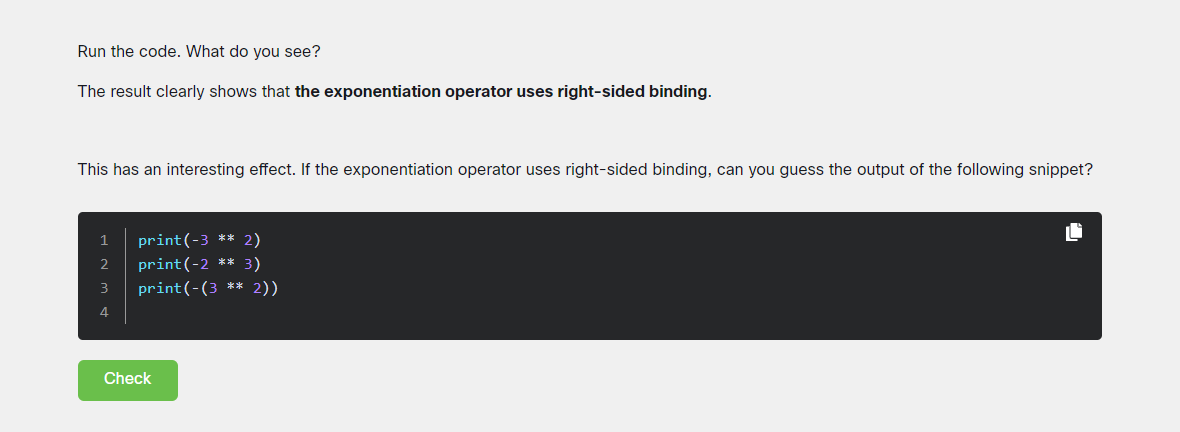Click the bold right-sided binding text
The image size is (1180, 432).
[501, 92]
